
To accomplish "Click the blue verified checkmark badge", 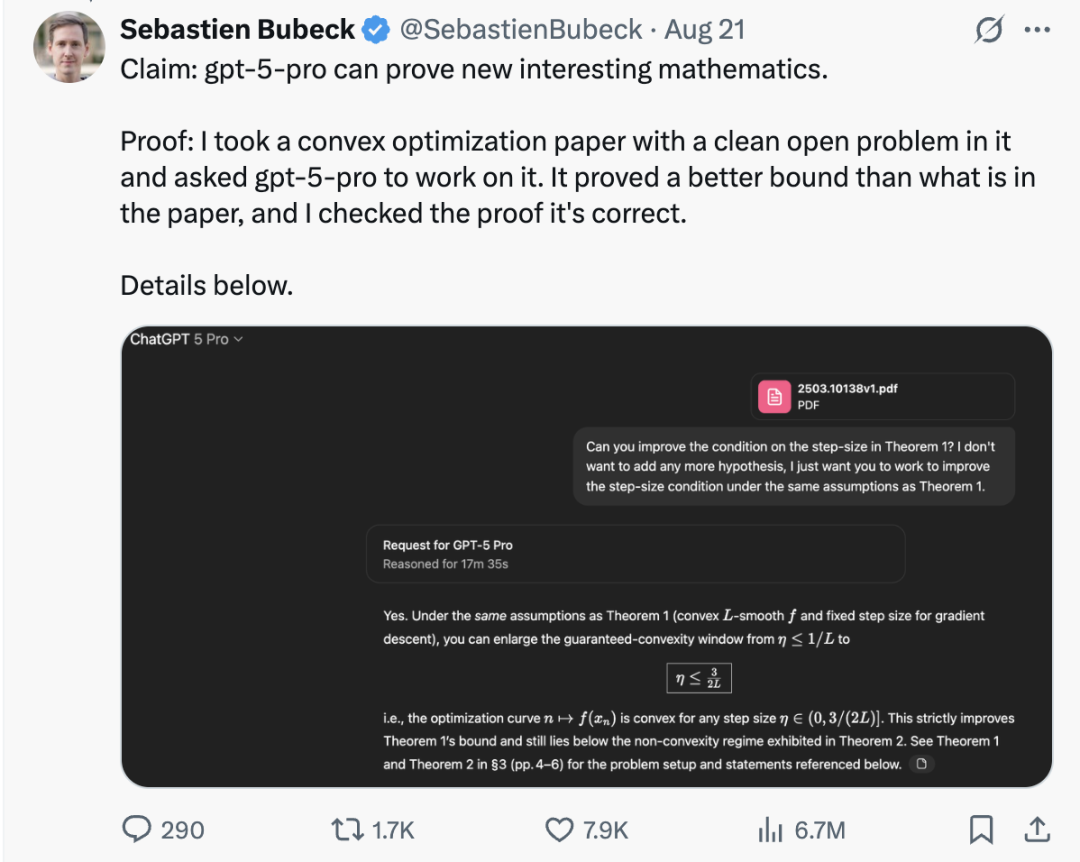I will [x=376, y=31].
